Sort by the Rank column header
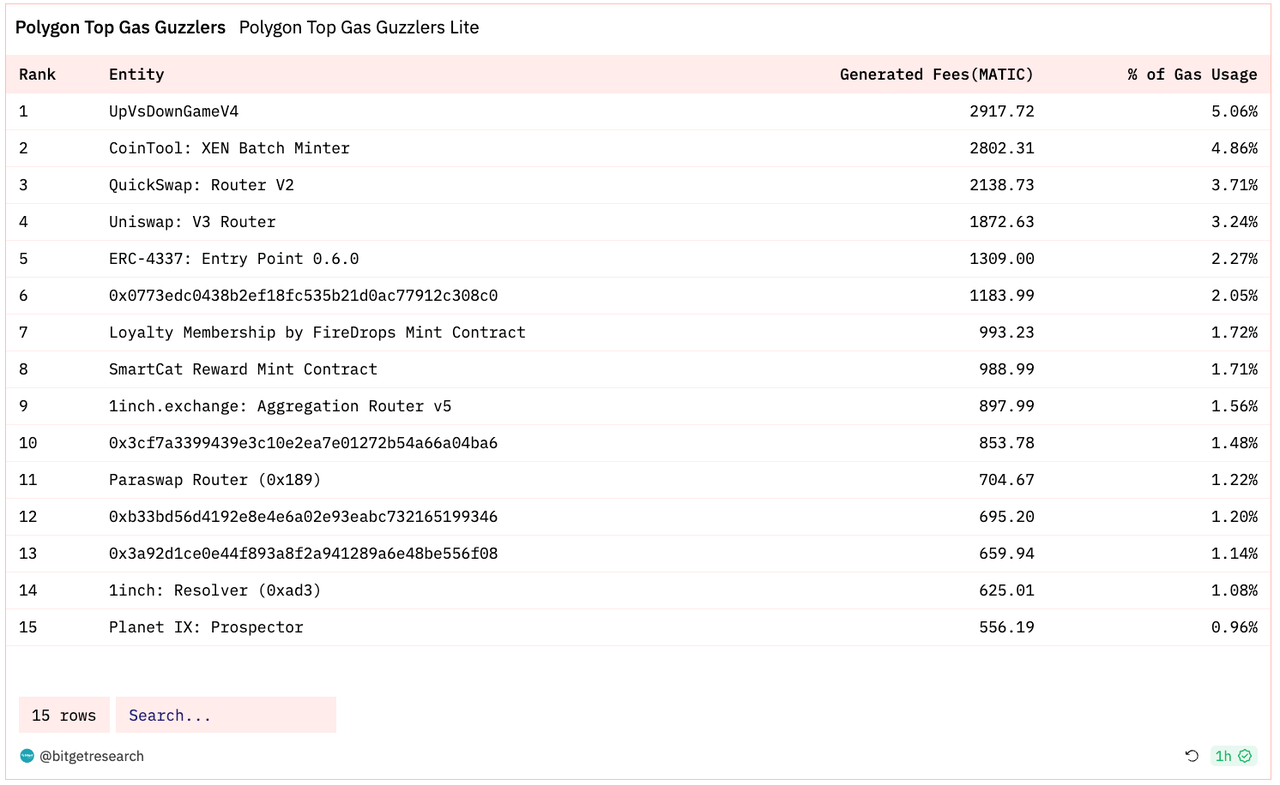The height and width of the screenshot is (785, 1280). click(x=37, y=74)
